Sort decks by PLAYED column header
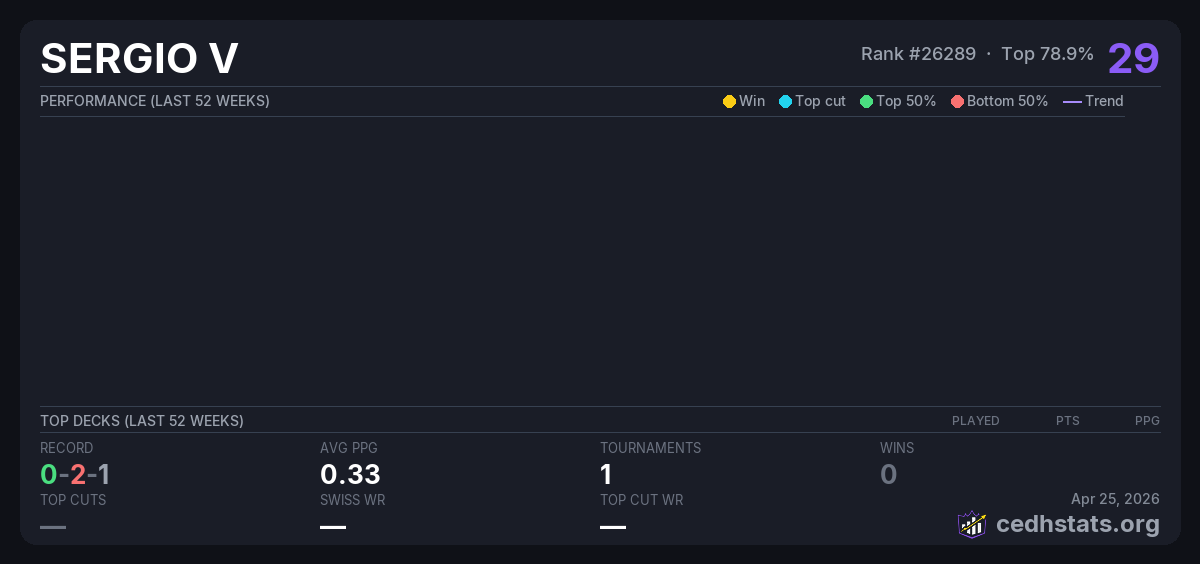Viewport: 1200px width, 564px height. click(975, 421)
